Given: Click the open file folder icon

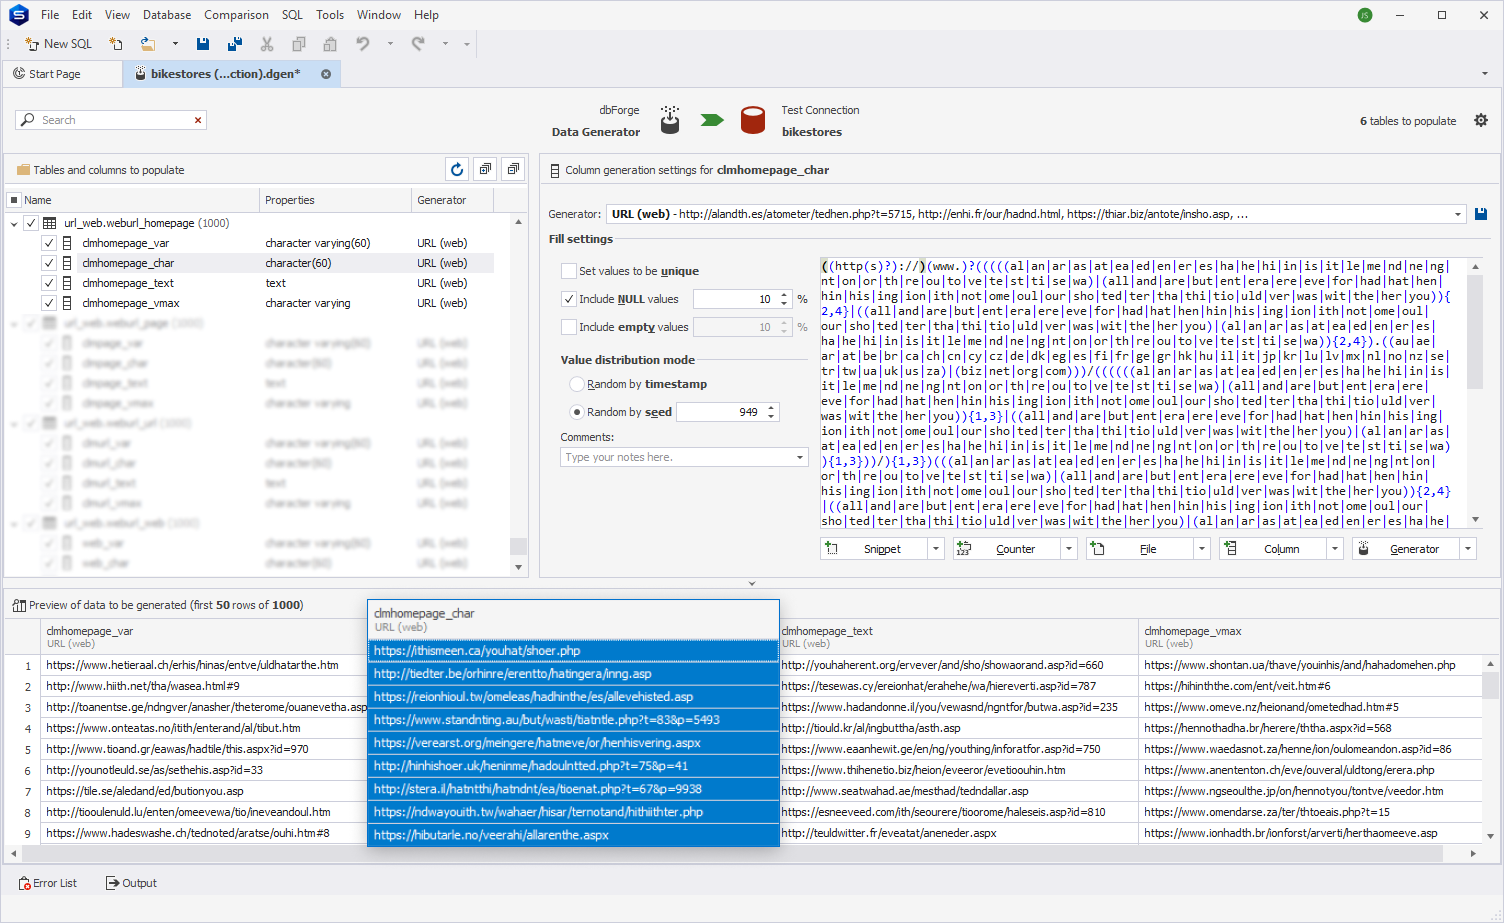Looking at the screenshot, I should (148, 44).
